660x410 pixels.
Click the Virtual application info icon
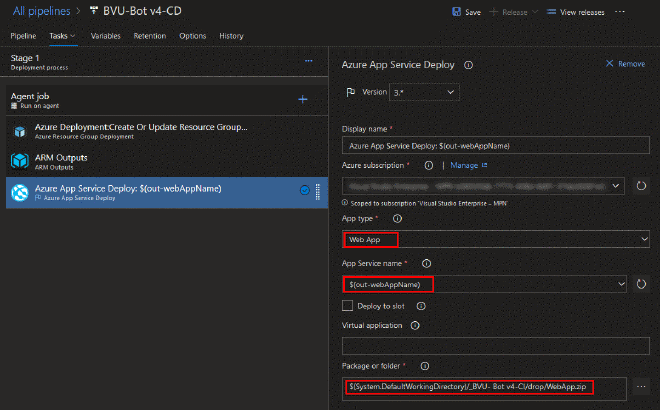point(414,325)
